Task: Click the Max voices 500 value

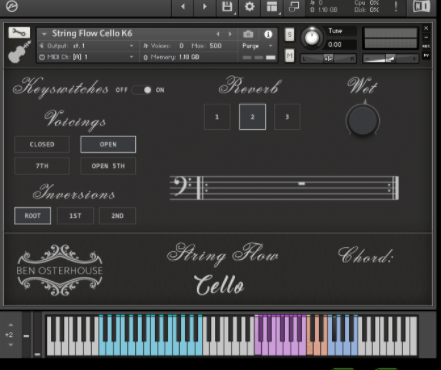Action: click(215, 46)
